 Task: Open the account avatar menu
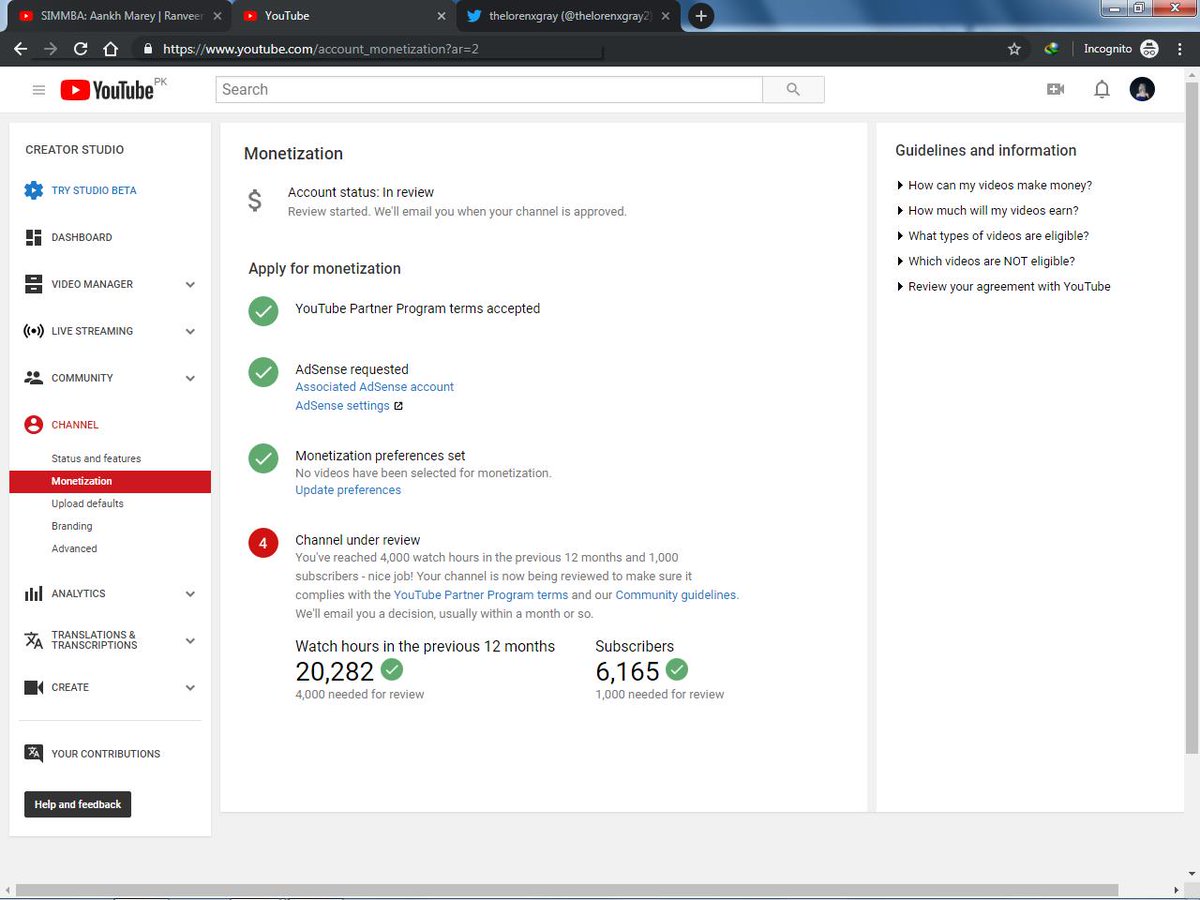[1142, 89]
